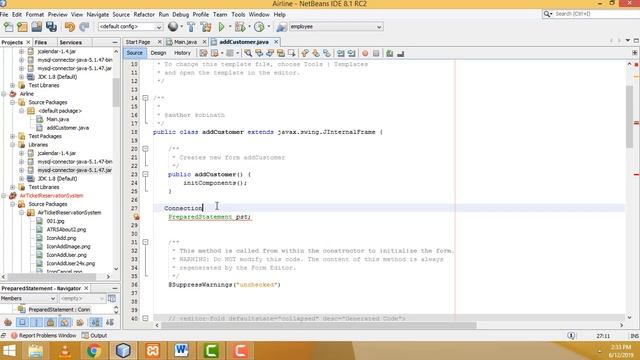This screenshot has height=360, width=640.
Task: Switch to the Main.java editor tab
Action: coord(185,42)
